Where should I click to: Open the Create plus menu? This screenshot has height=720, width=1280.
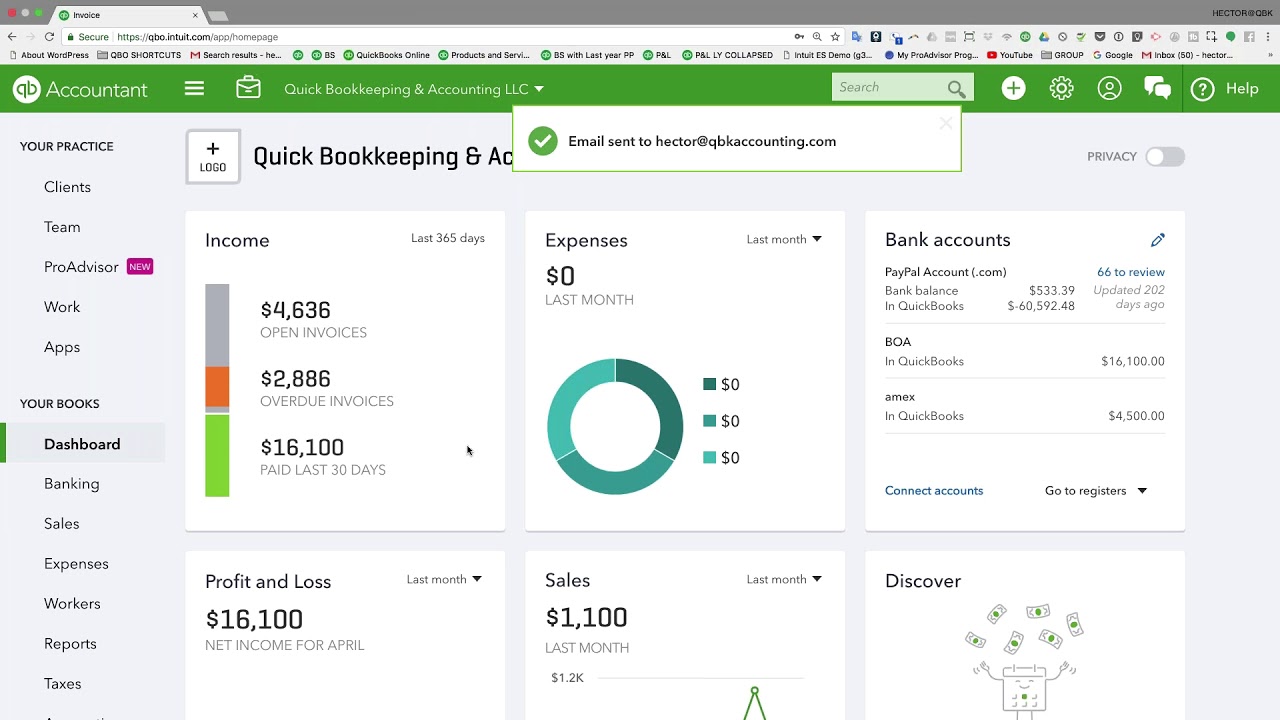pos(1013,88)
